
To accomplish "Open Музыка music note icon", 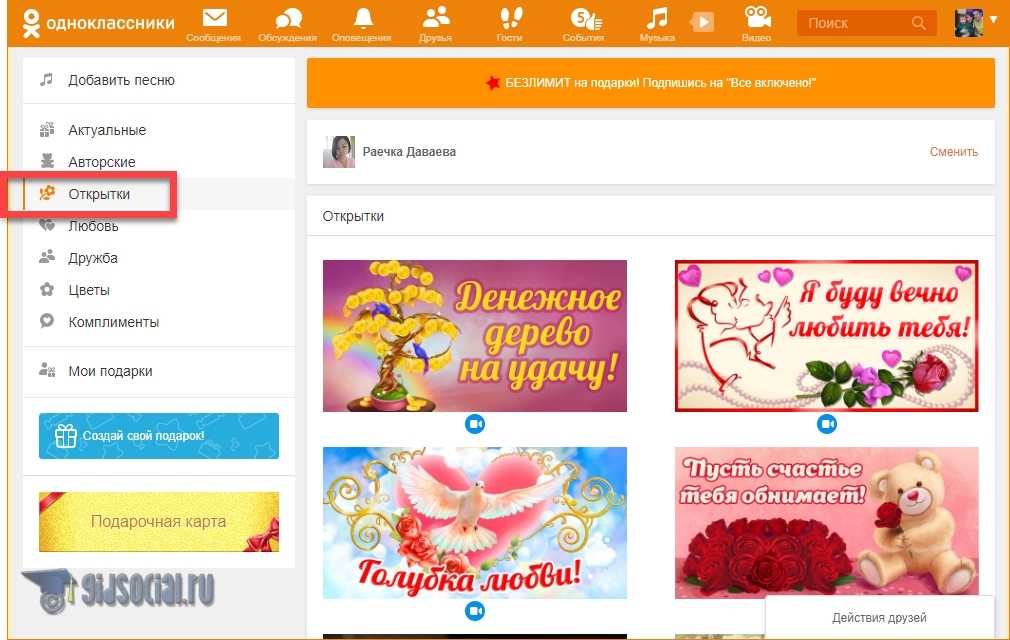I will pos(656,19).
